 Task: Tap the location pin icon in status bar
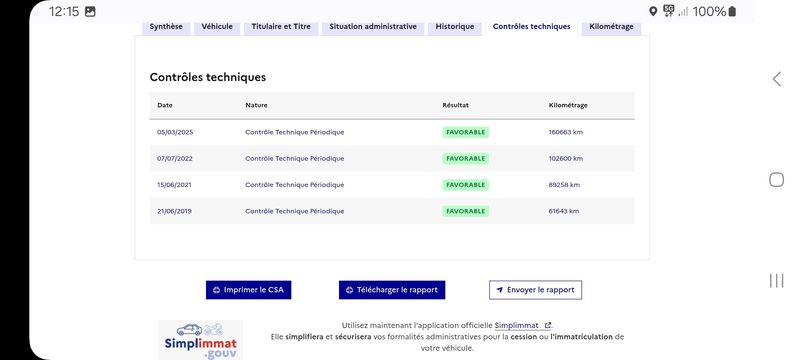(x=653, y=11)
